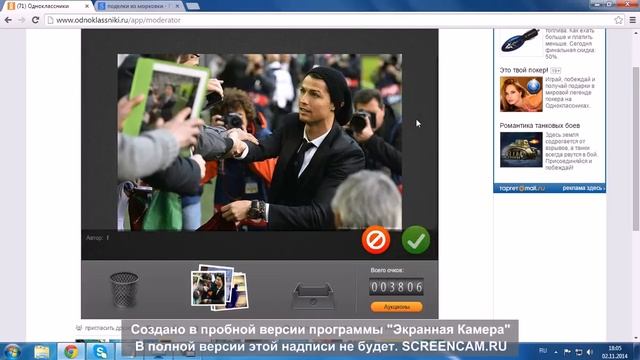
Task: Go forward in browser history
Action: tap(22, 20)
